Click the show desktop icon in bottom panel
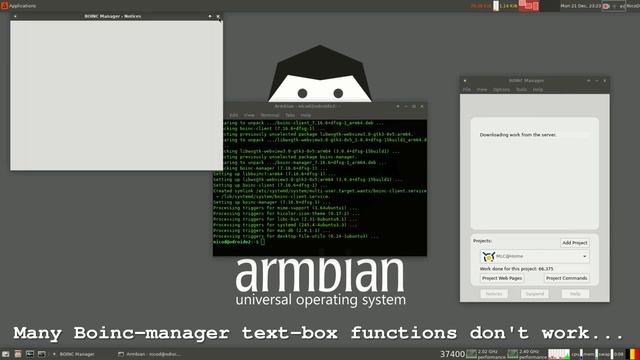This screenshot has width=640, height=360. [5, 354]
